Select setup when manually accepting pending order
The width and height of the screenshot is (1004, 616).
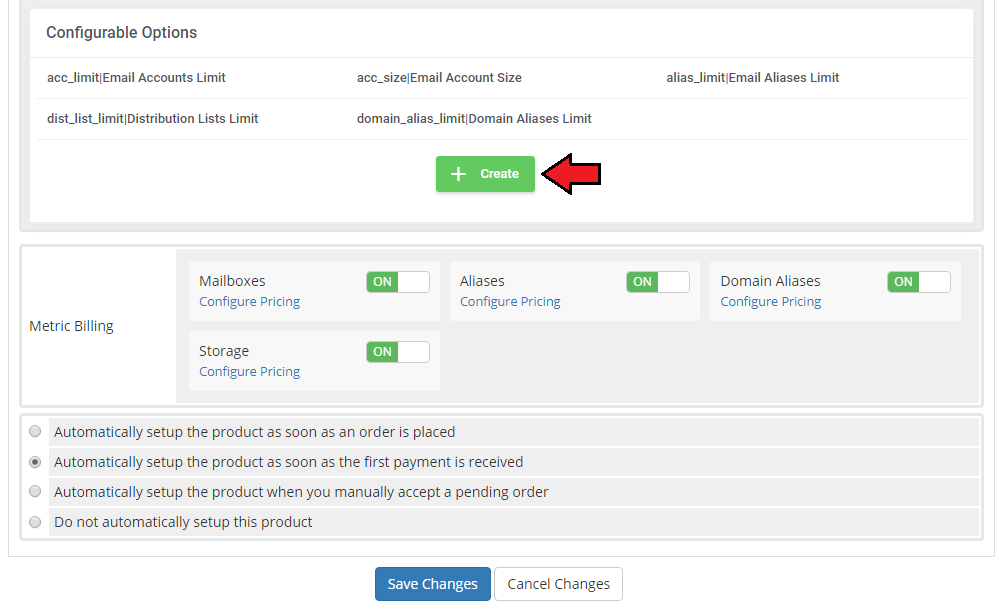pyautogui.click(x=35, y=492)
